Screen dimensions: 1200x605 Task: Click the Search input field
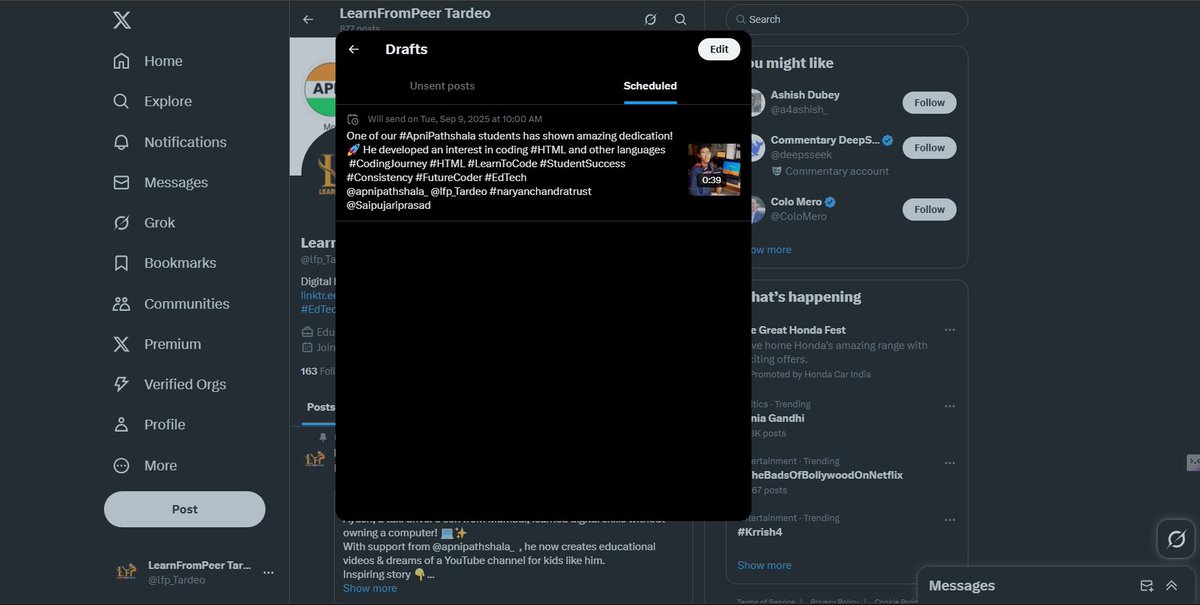coord(846,19)
